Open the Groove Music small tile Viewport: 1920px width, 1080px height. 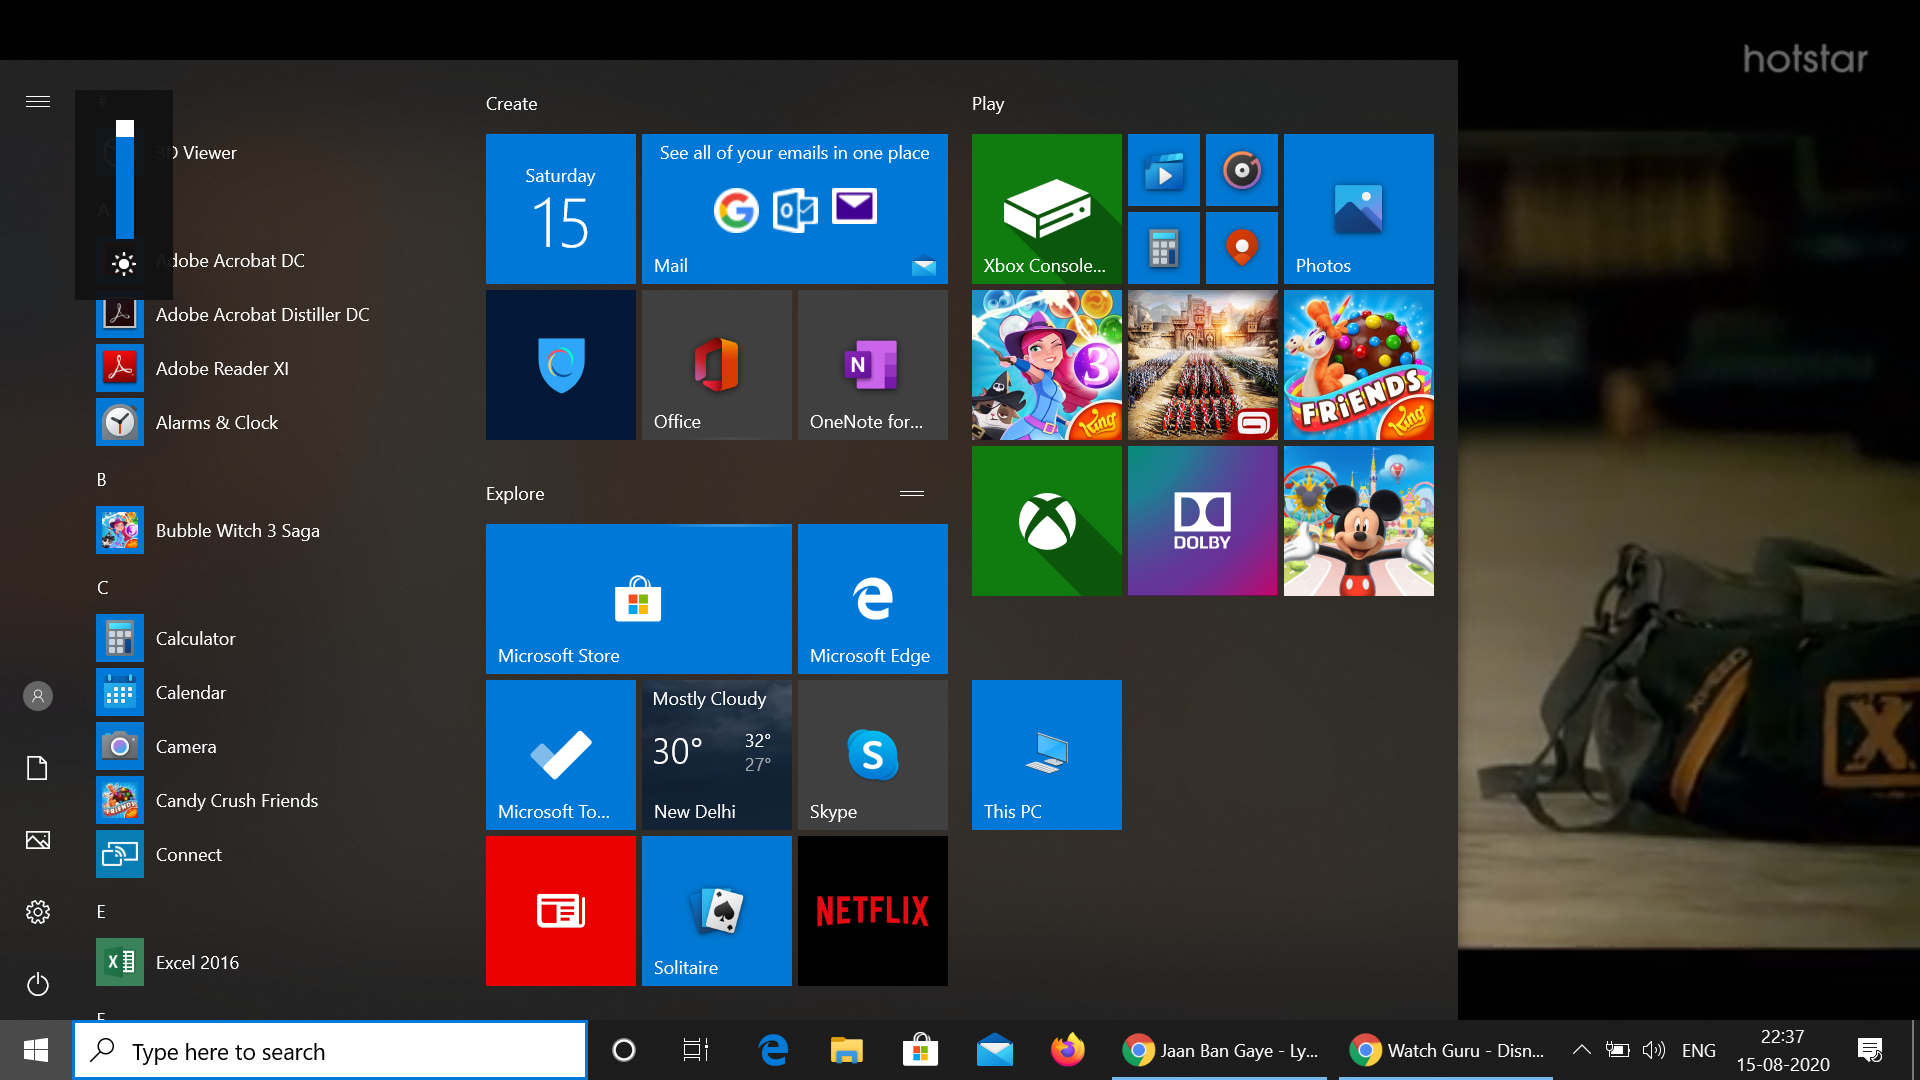pos(1242,170)
